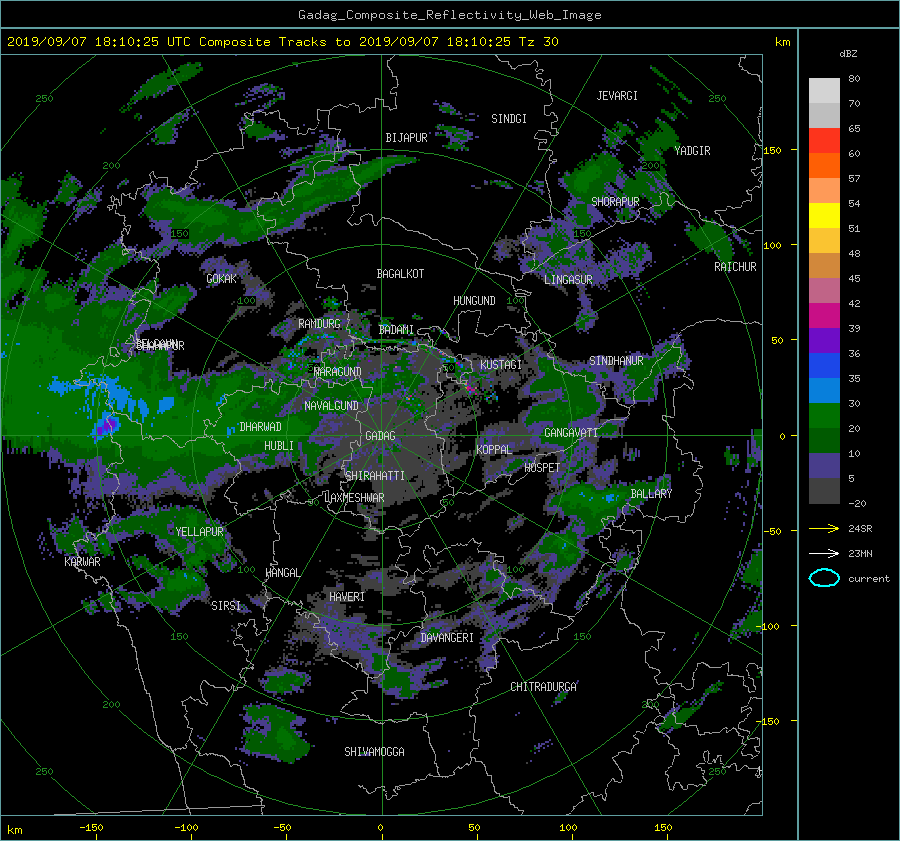Image resolution: width=900 pixels, height=841 pixels.
Task: Click the YELLAPUR city label
Action: (x=199, y=532)
